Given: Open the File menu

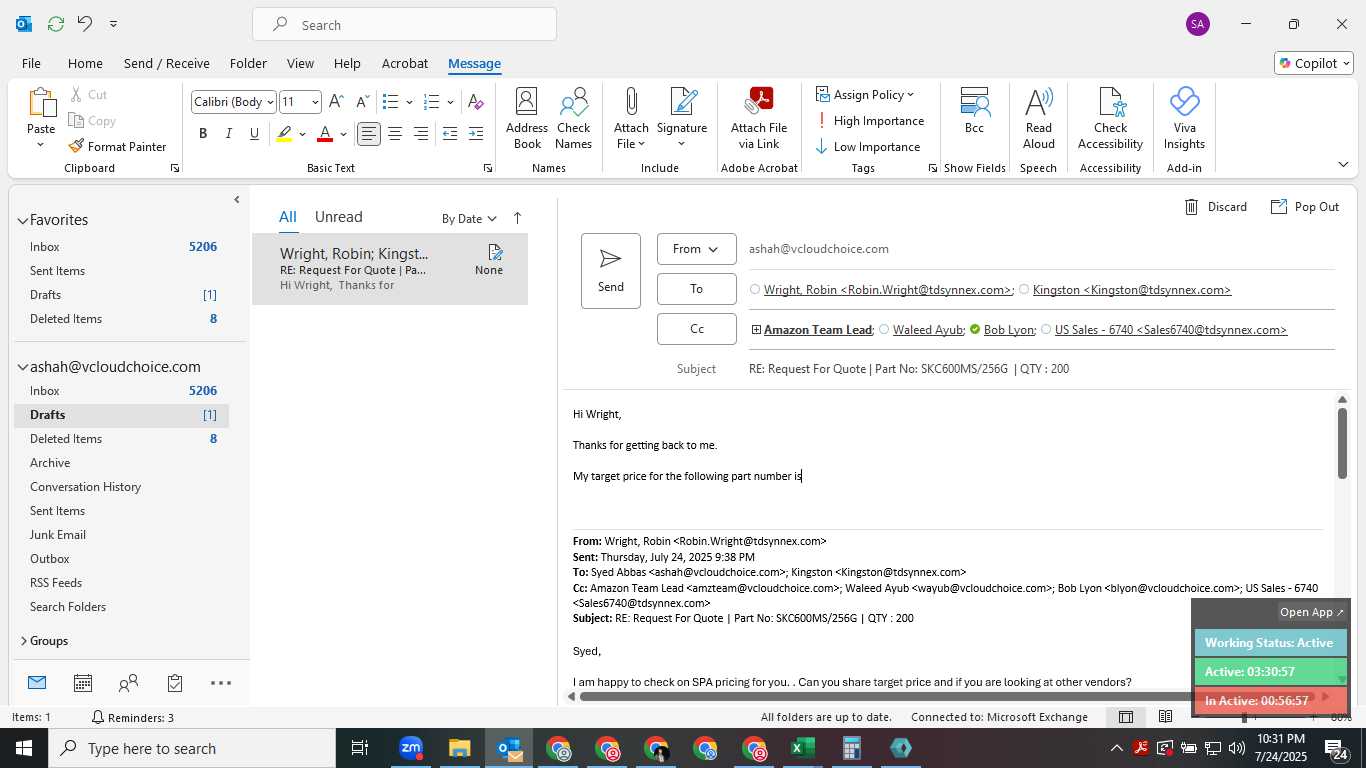Looking at the screenshot, I should pos(31,63).
